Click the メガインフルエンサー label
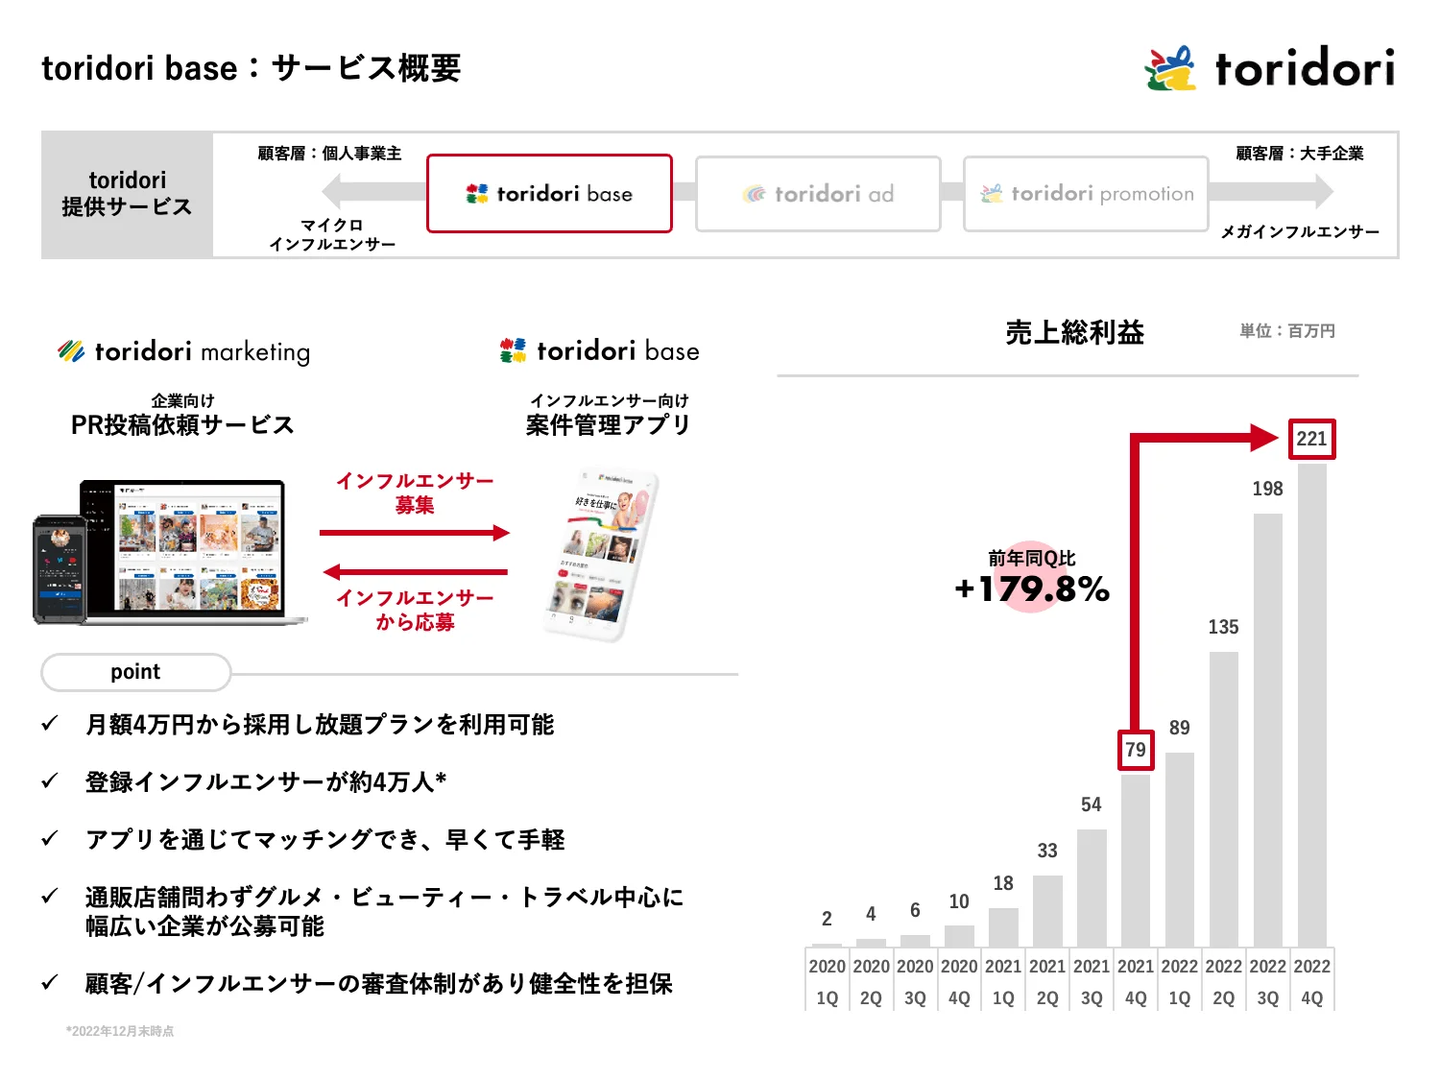 [1300, 231]
